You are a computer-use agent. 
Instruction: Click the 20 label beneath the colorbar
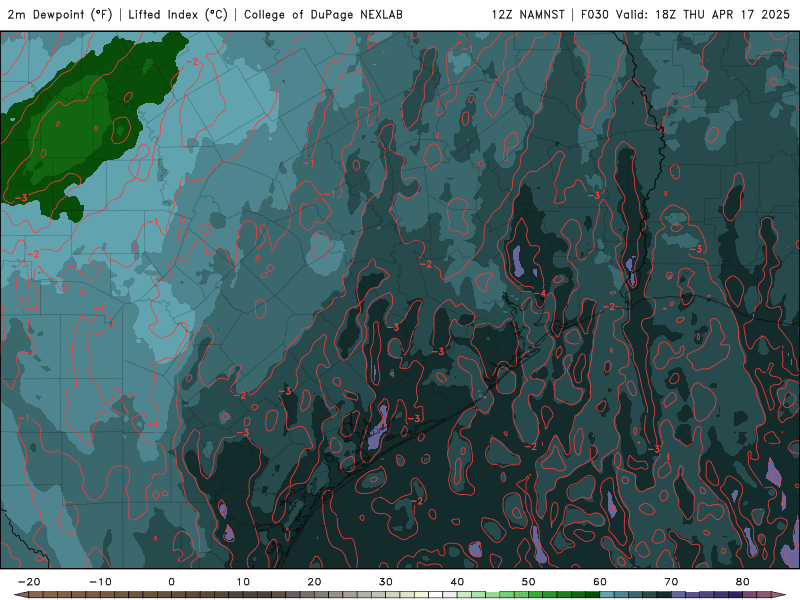click(x=314, y=582)
